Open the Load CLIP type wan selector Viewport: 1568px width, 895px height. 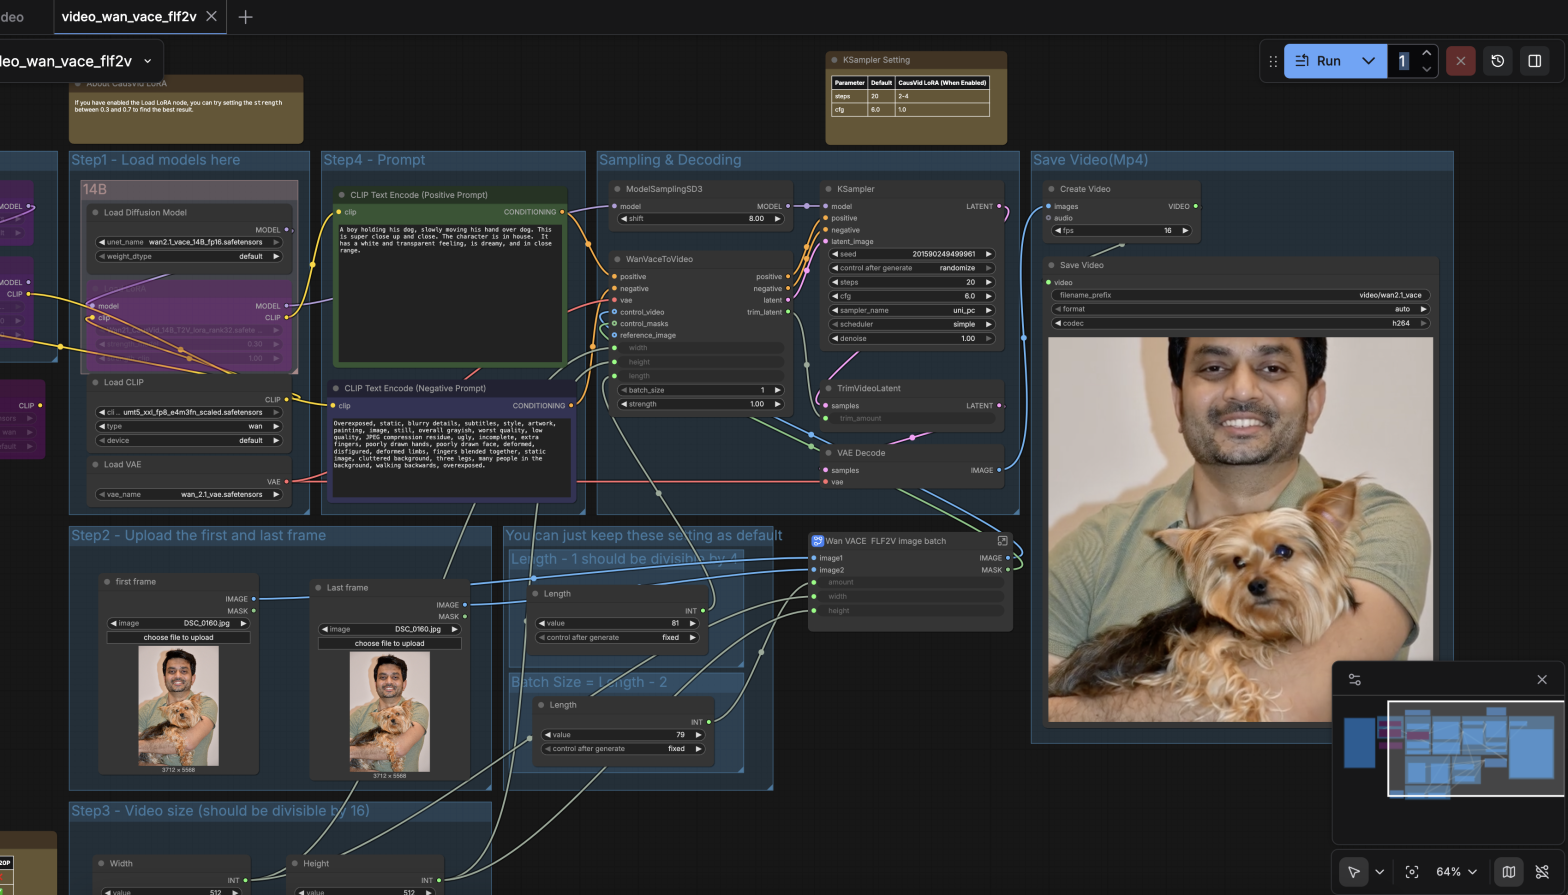(189, 426)
